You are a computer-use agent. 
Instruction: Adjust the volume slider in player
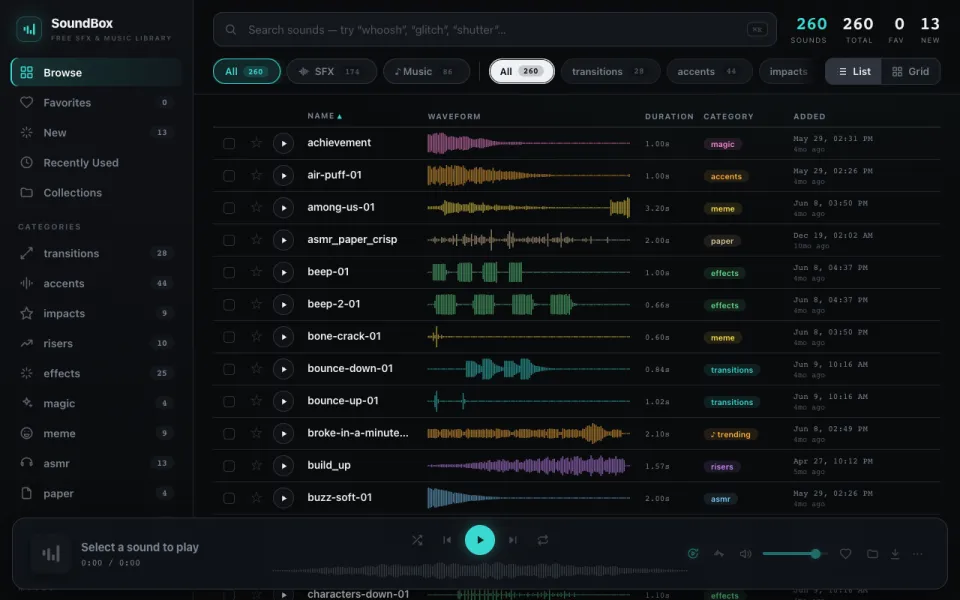(x=794, y=554)
